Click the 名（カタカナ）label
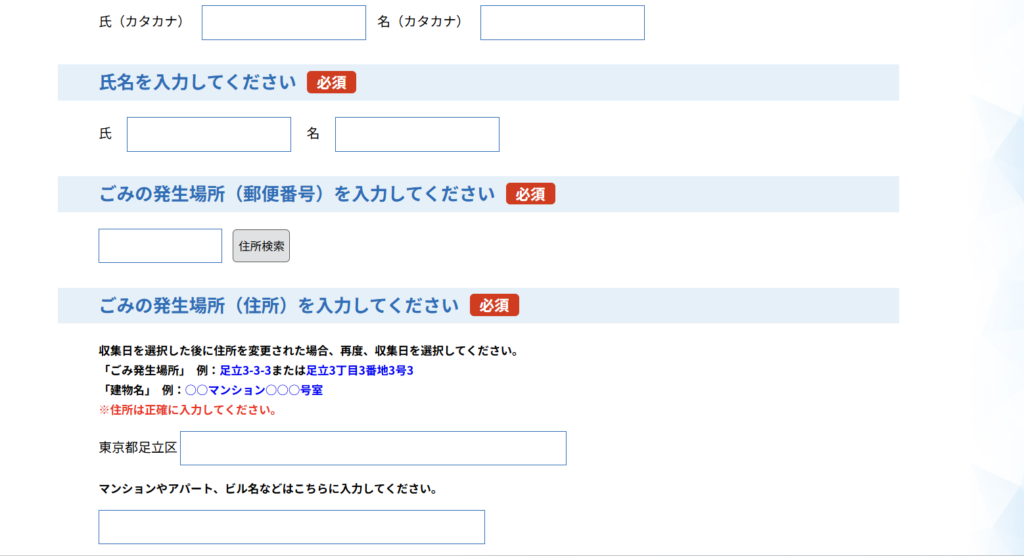This screenshot has height=556, width=1024. coord(420,22)
